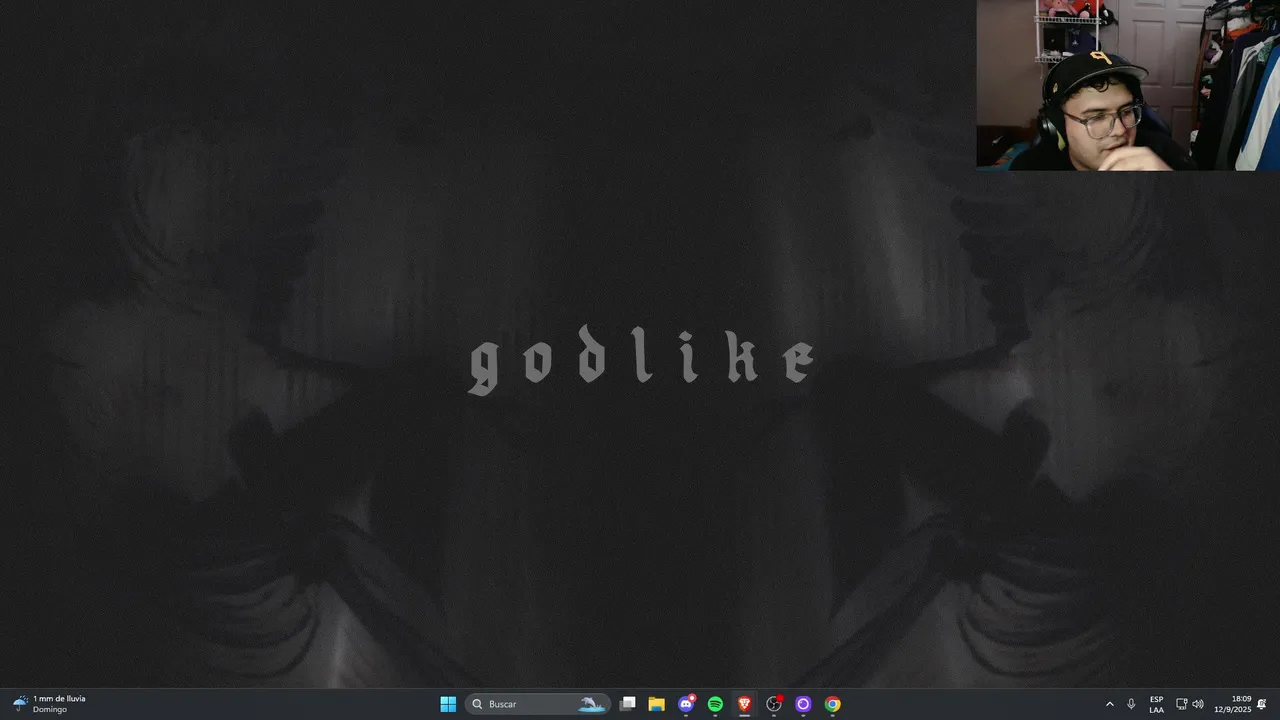Viewport: 1280px width, 720px height.
Task: Expand the hidden system tray icons
Action: click(x=1109, y=704)
